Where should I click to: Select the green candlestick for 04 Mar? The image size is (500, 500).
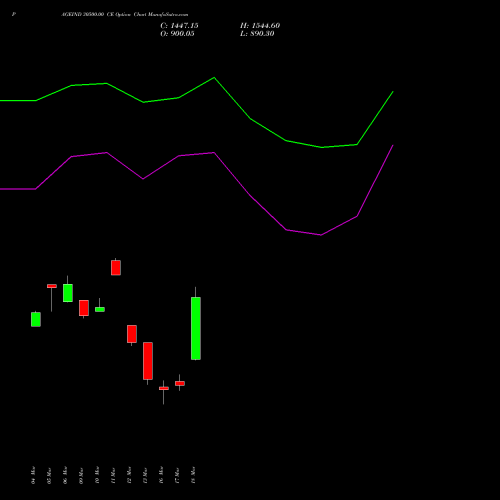(36, 319)
